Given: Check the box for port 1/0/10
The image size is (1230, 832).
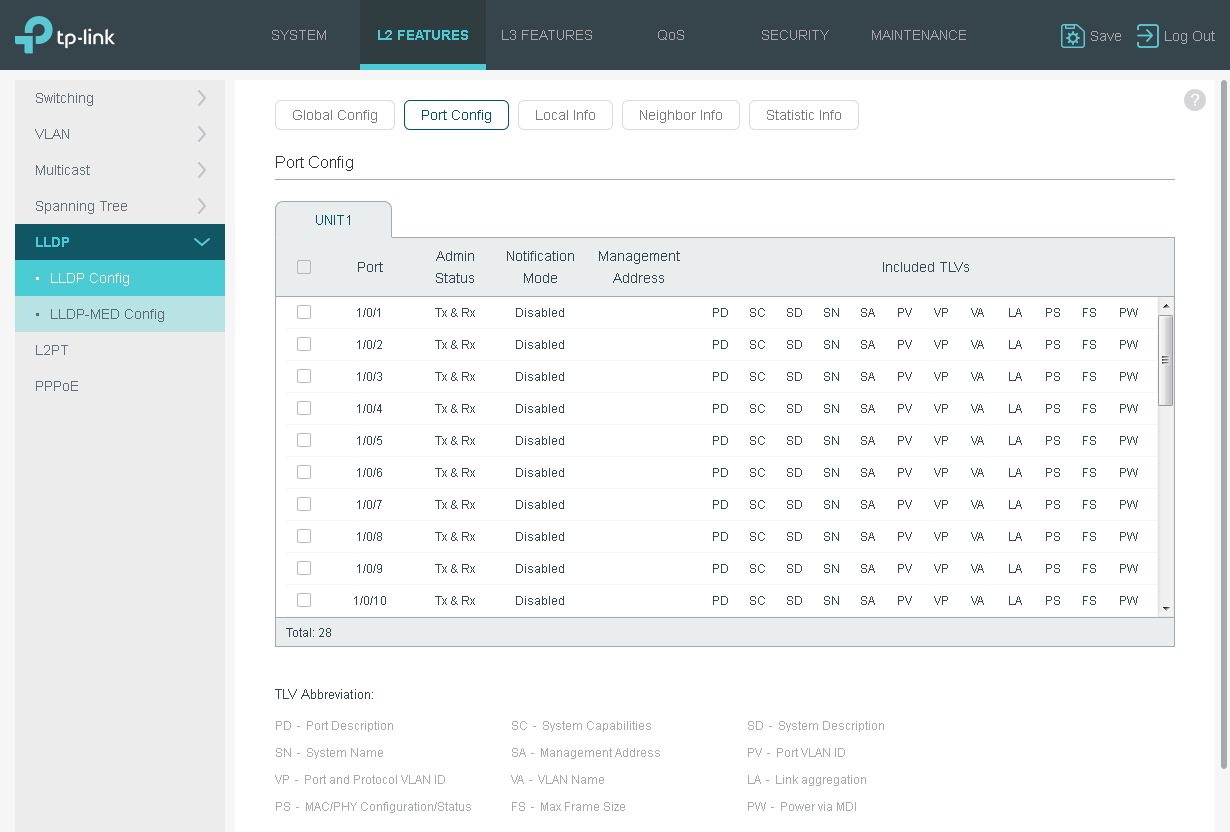Looking at the screenshot, I should 304,600.
